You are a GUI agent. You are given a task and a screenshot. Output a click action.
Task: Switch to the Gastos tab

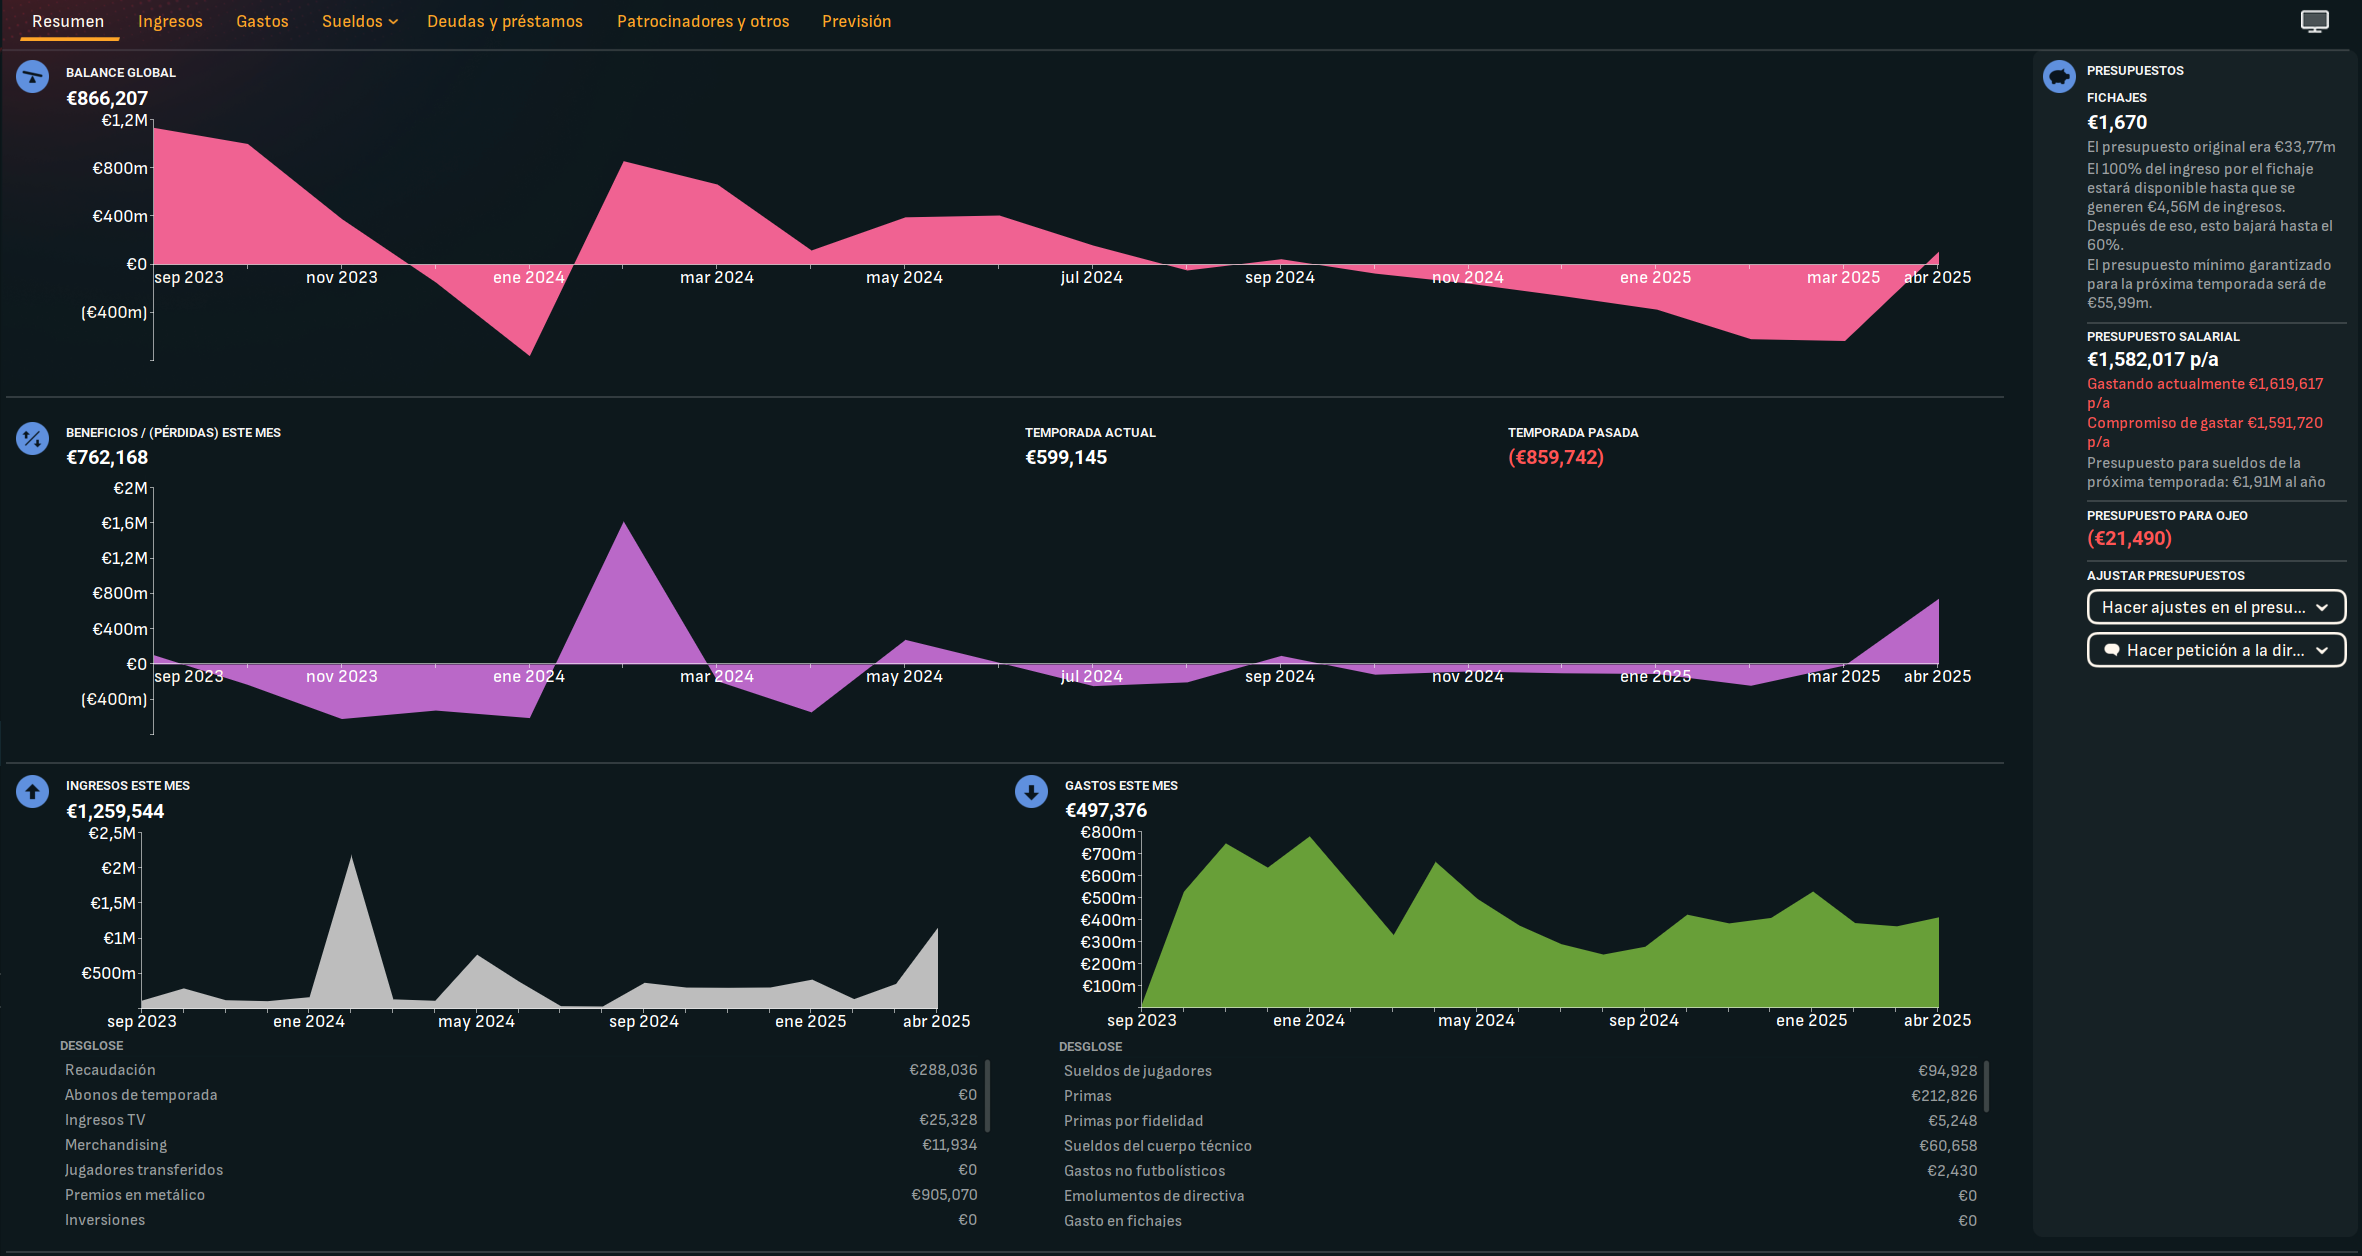[262, 21]
